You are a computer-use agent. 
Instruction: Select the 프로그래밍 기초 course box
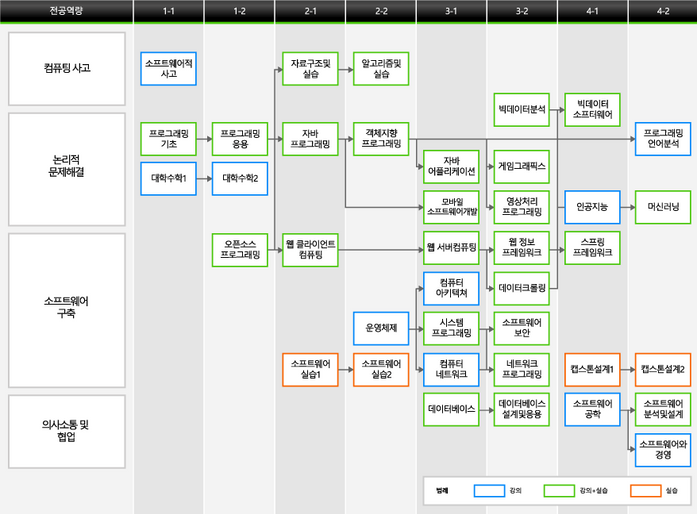pyautogui.click(x=168, y=138)
